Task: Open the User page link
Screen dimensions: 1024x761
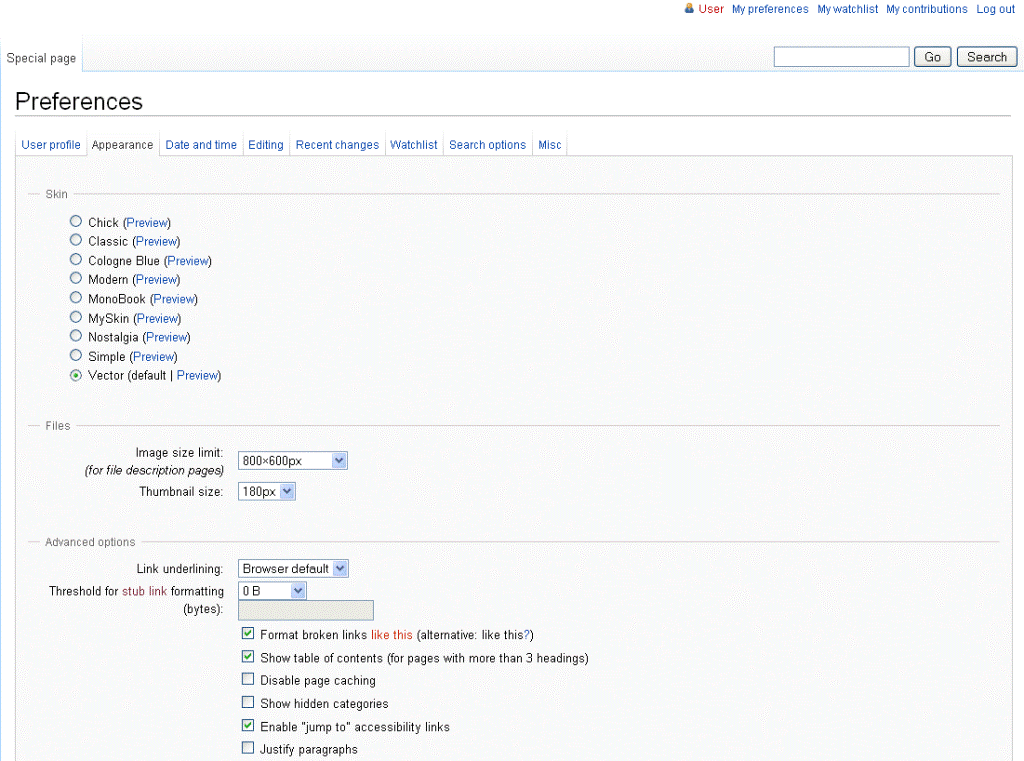Action: (x=711, y=9)
